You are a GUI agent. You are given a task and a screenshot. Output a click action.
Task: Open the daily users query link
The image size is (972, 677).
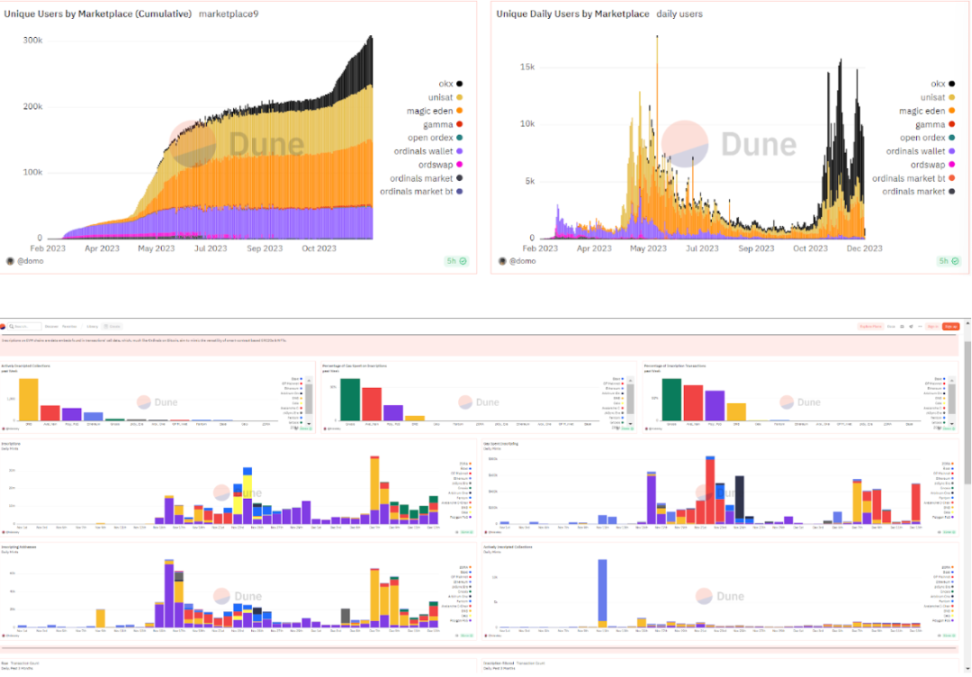pyautogui.click(x=679, y=15)
